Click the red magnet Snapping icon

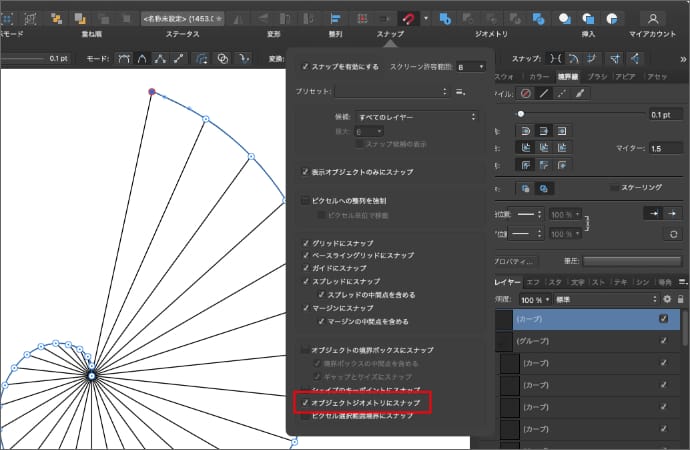point(408,18)
